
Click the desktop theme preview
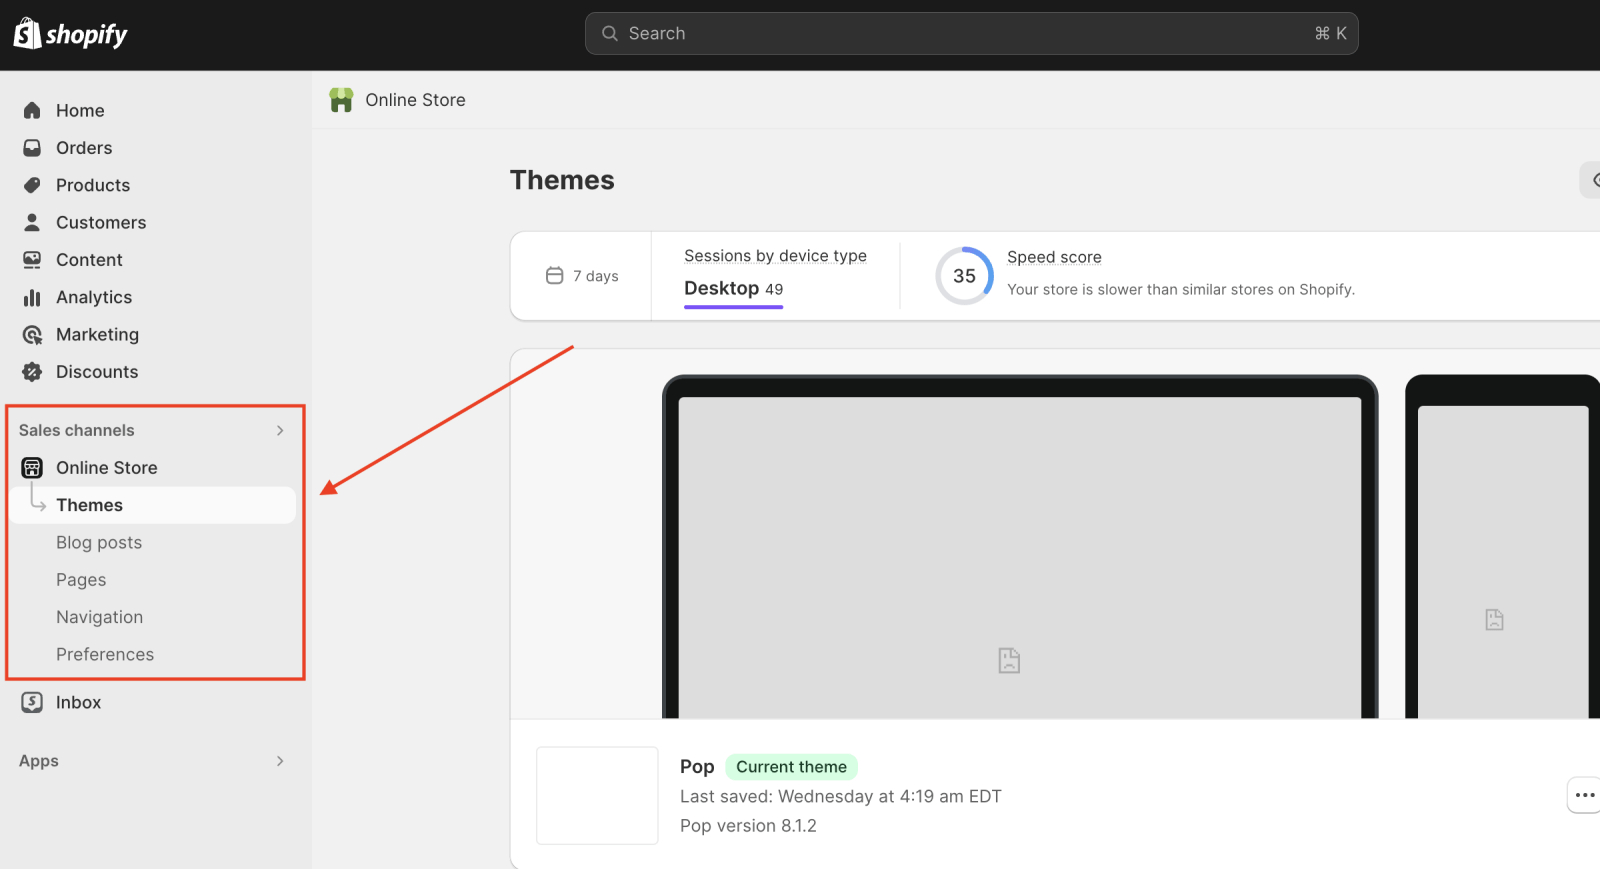click(1020, 547)
